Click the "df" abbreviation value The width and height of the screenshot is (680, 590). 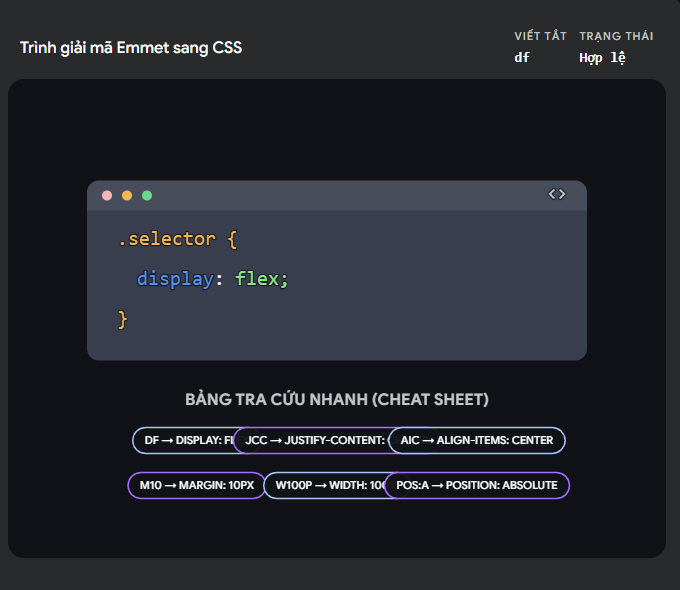pos(522,58)
